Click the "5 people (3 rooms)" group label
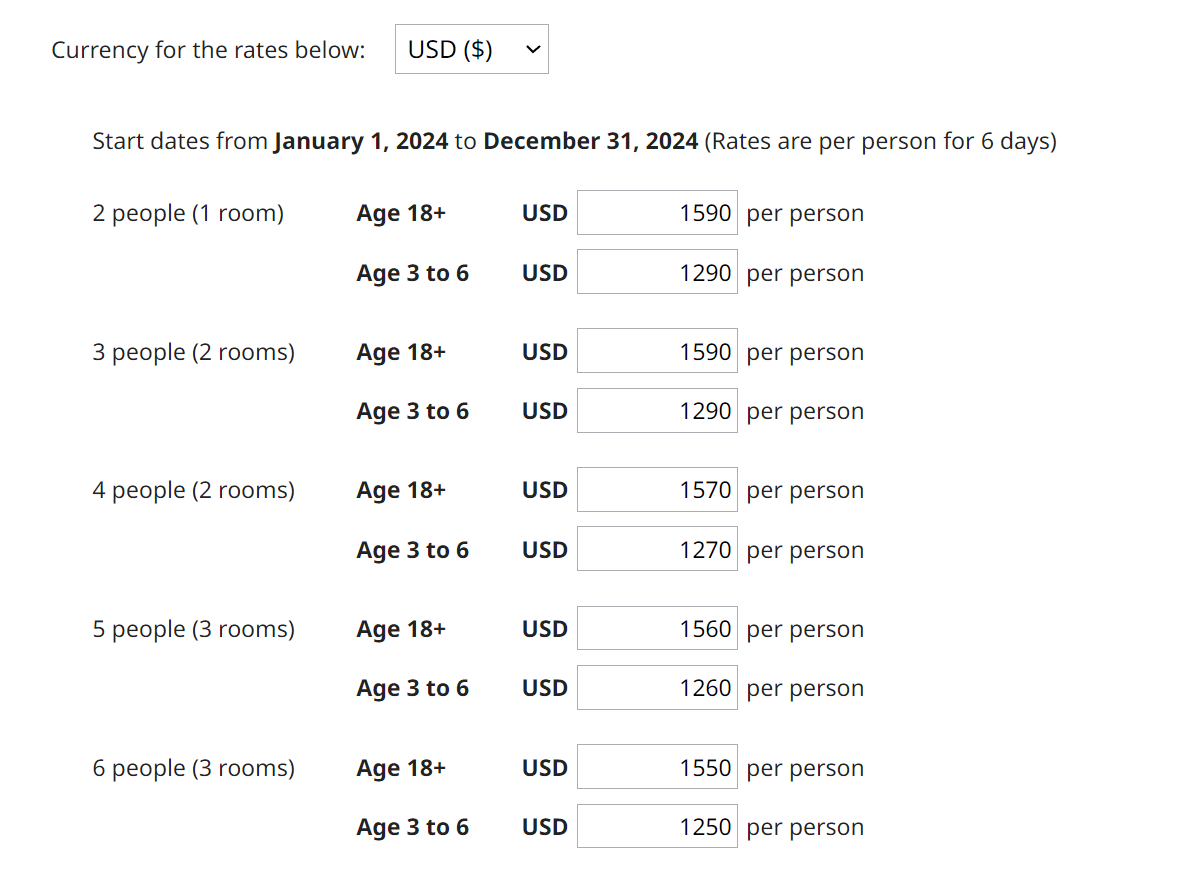 (x=194, y=629)
